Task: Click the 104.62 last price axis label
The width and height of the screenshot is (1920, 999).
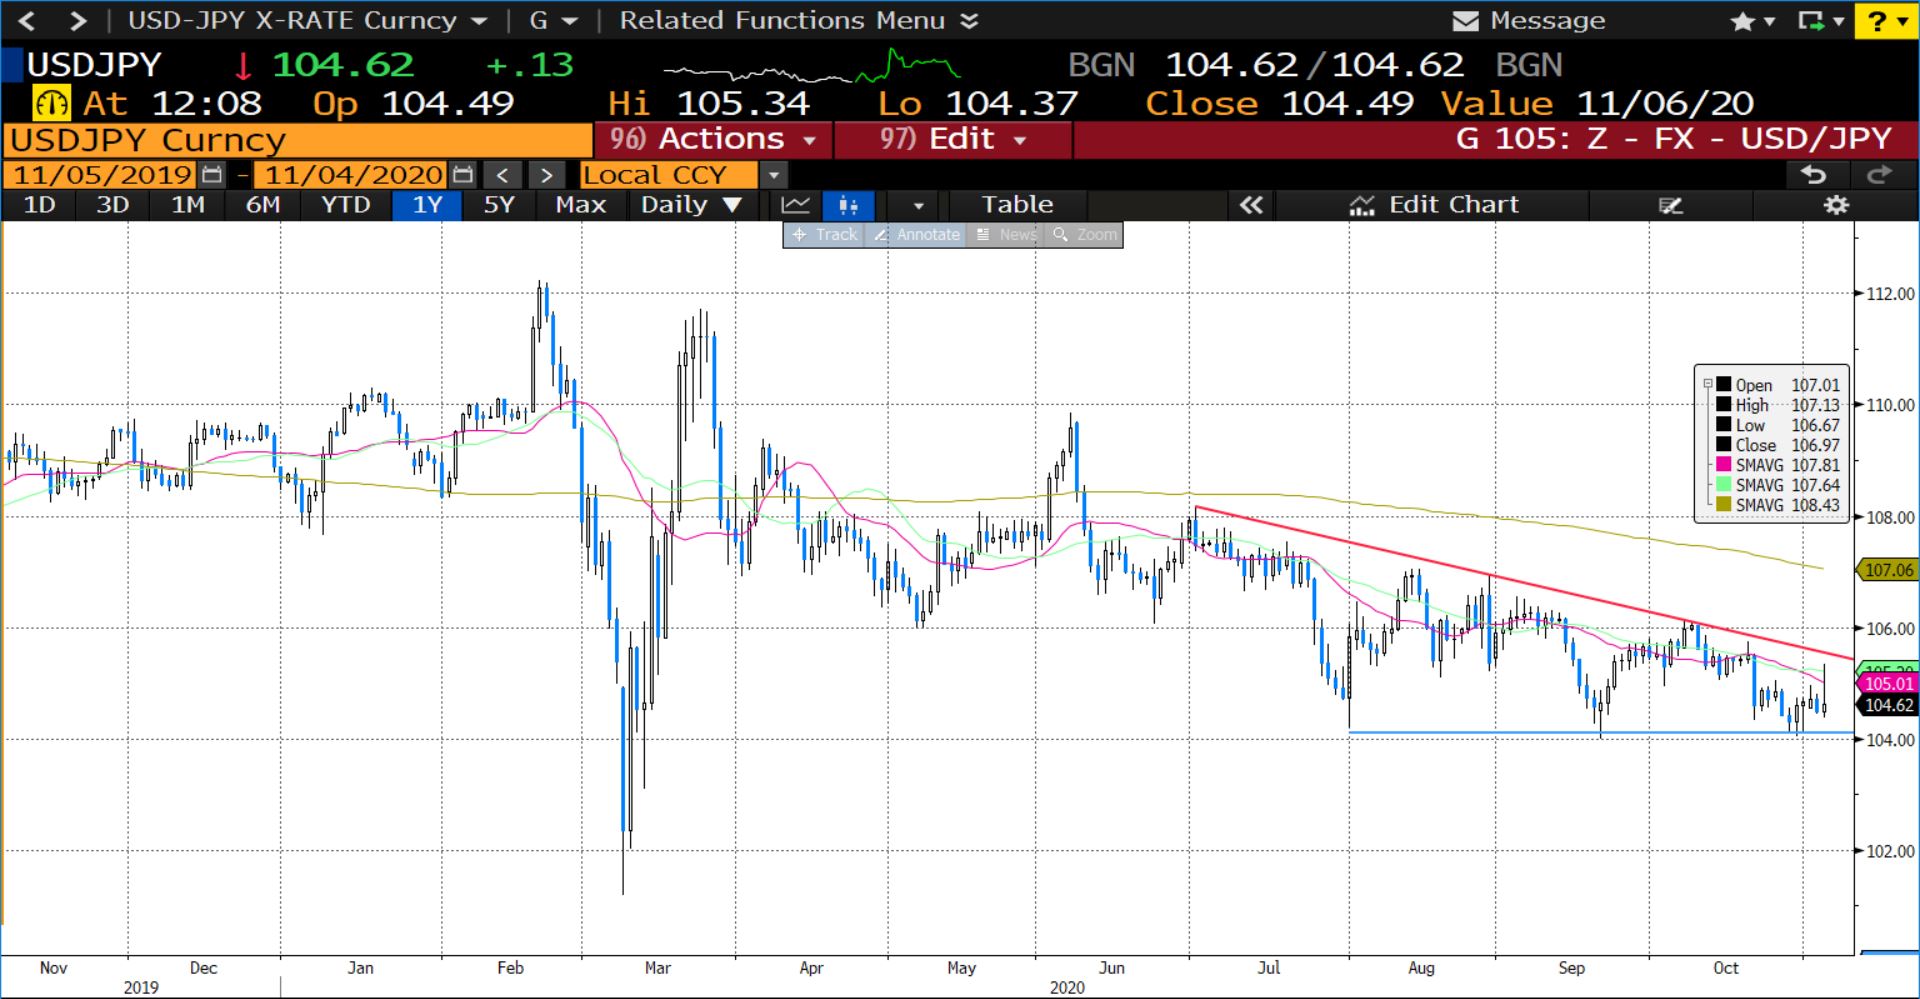Action: [1887, 705]
